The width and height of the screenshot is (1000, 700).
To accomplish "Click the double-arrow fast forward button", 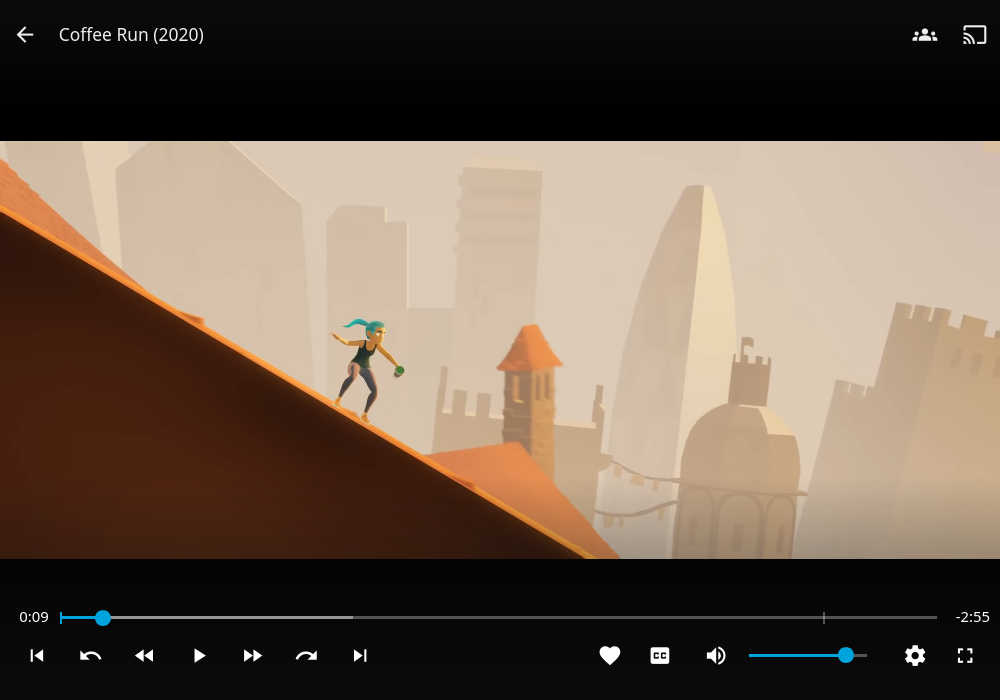I will point(253,655).
